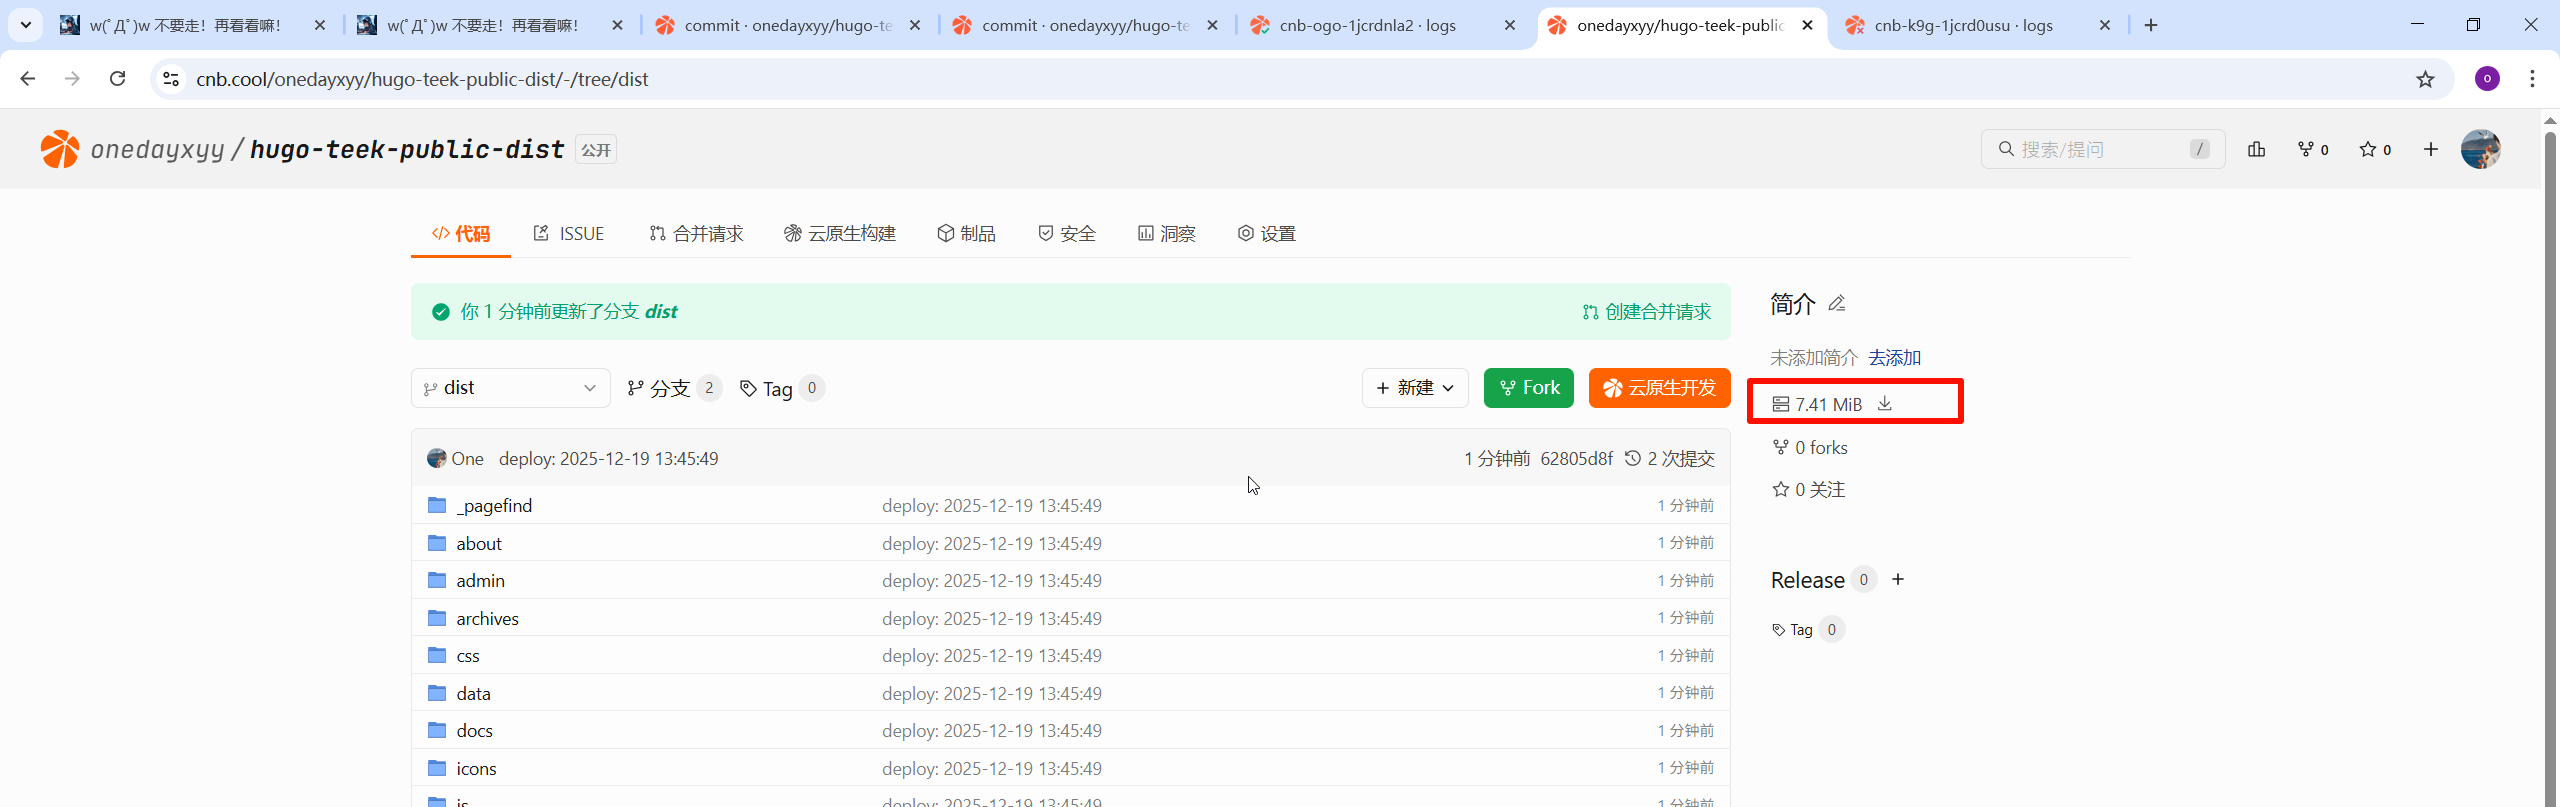Bookmark this page with star icon
2560x807 pixels.
point(2425,79)
